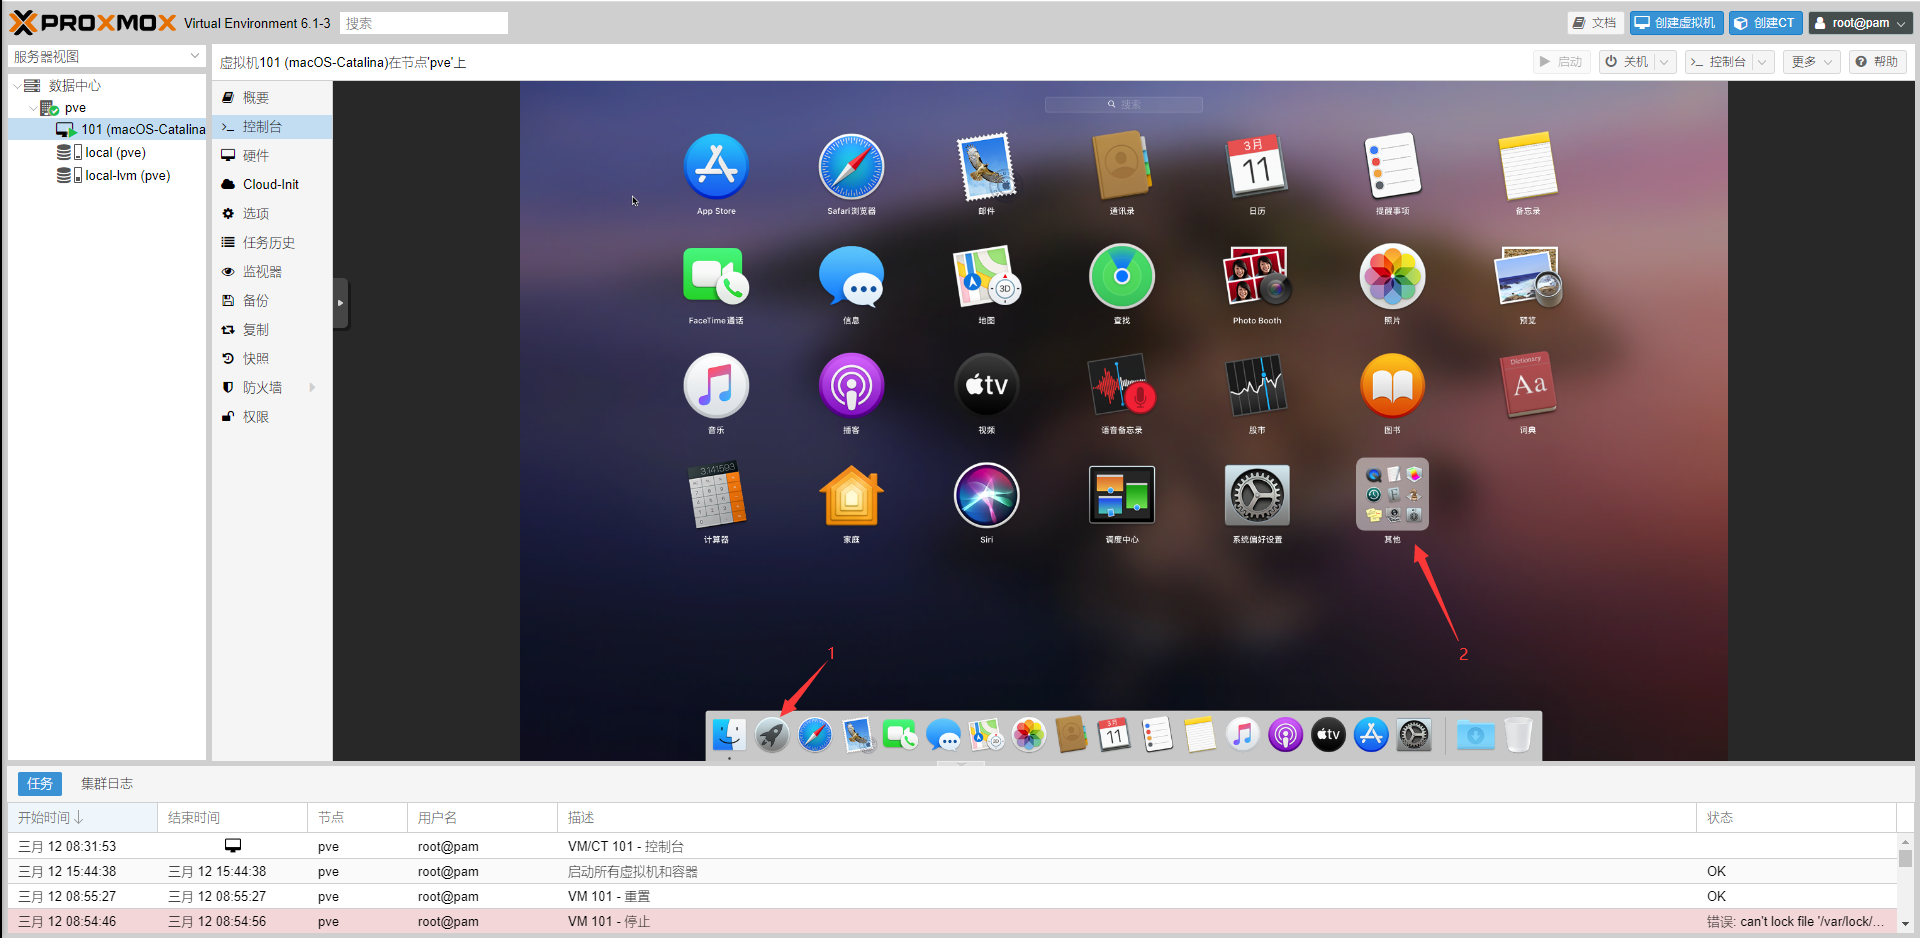Screen dimensions: 1920x938
Task: Open the Photo Booth app
Action: pyautogui.click(x=1256, y=277)
